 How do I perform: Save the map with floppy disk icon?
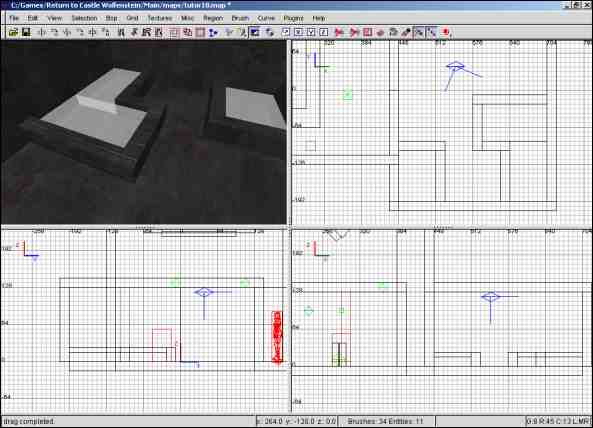tap(26, 33)
